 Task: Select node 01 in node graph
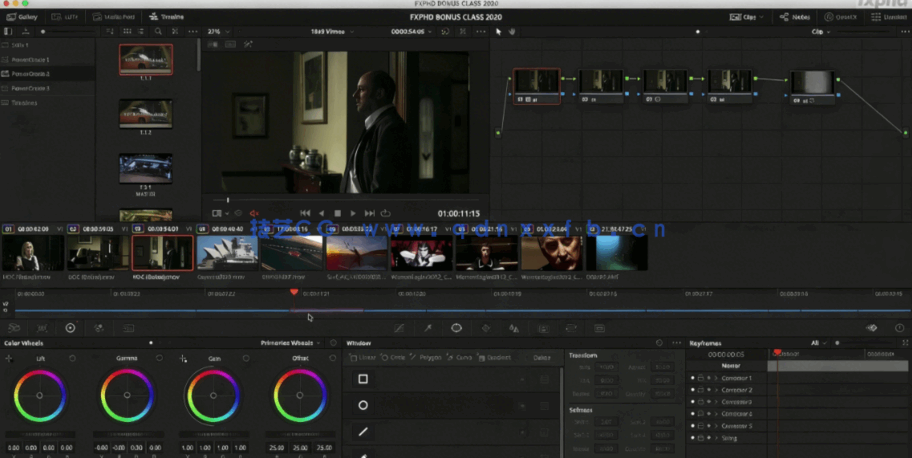537,86
